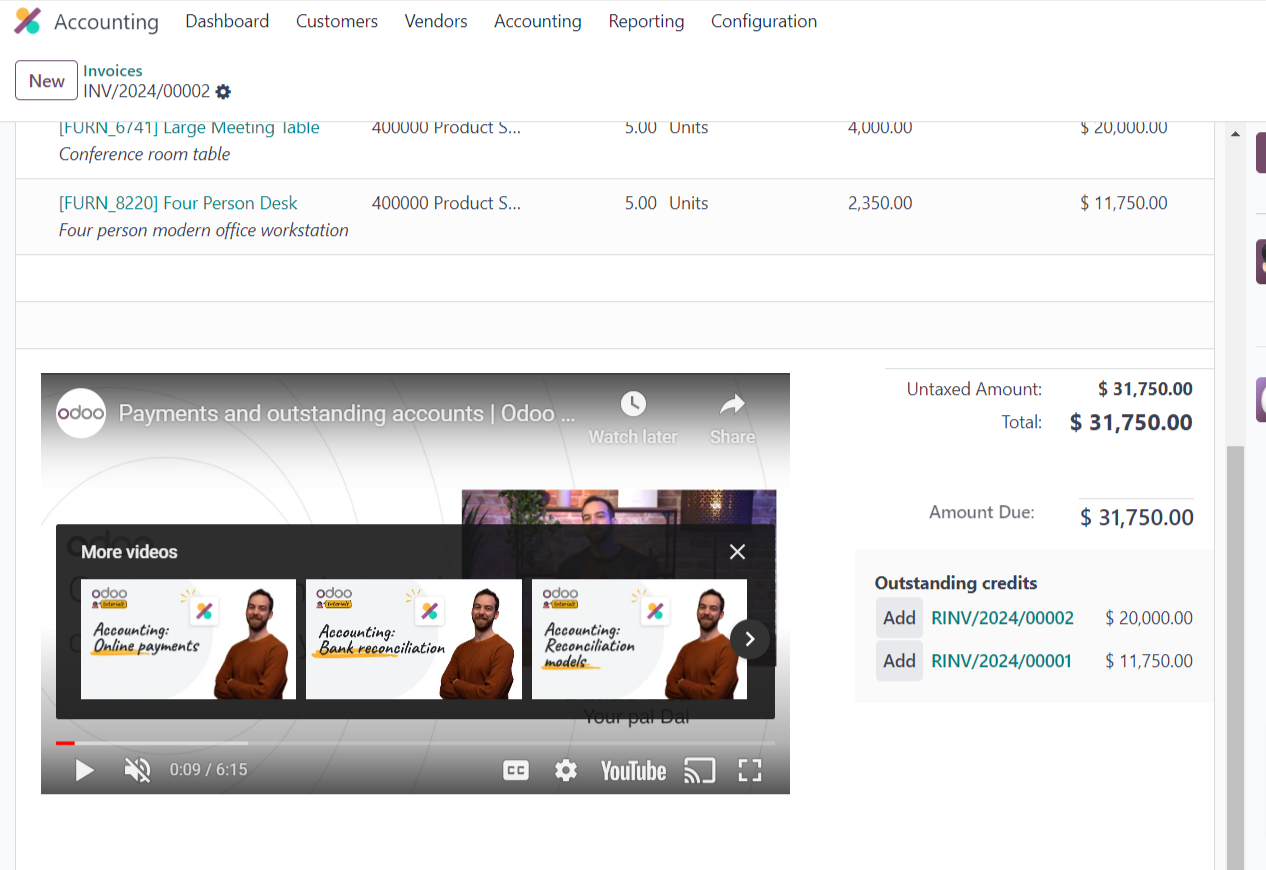The width and height of the screenshot is (1266, 870).
Task: Open Accounting: Online payments video thumbnail
Action: click(x=188, y=639)
